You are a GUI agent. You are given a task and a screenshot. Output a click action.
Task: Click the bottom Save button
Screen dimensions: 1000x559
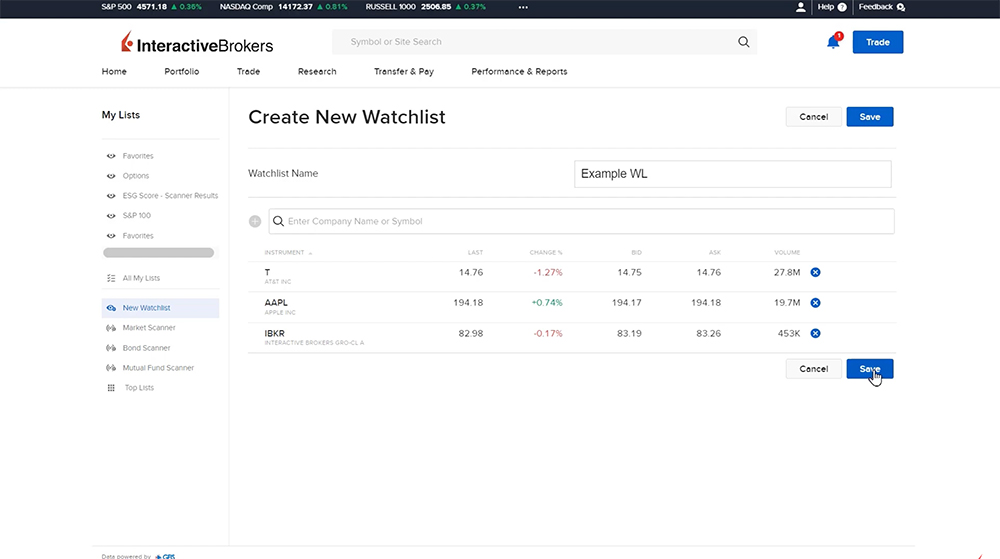[869, 369]
